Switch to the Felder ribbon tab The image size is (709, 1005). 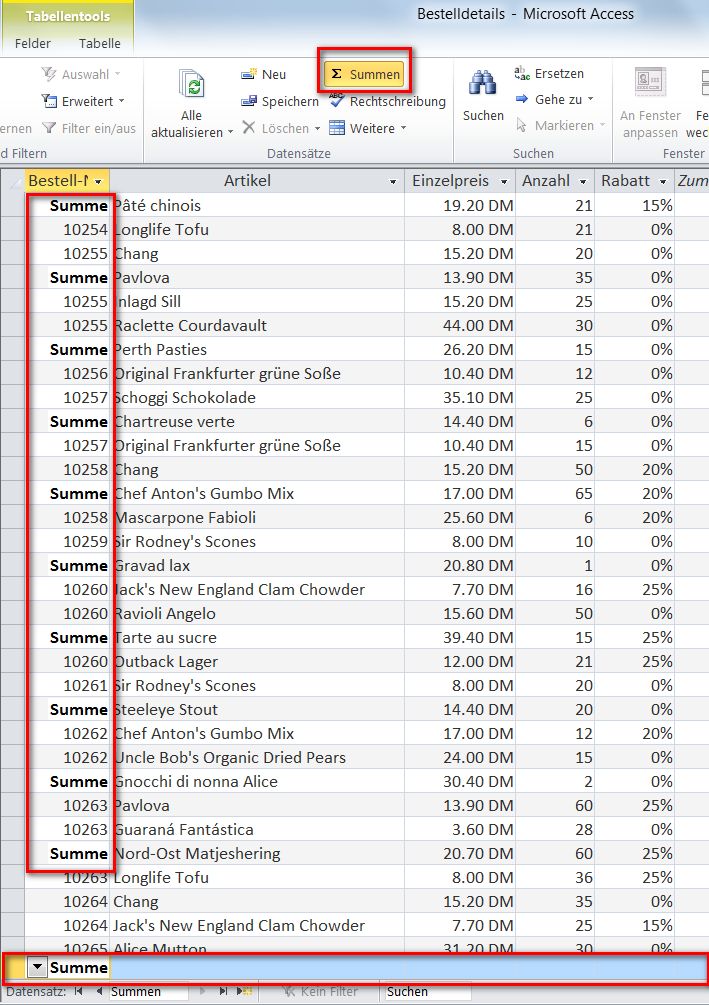pyautogui.click(x=33, y=44)
